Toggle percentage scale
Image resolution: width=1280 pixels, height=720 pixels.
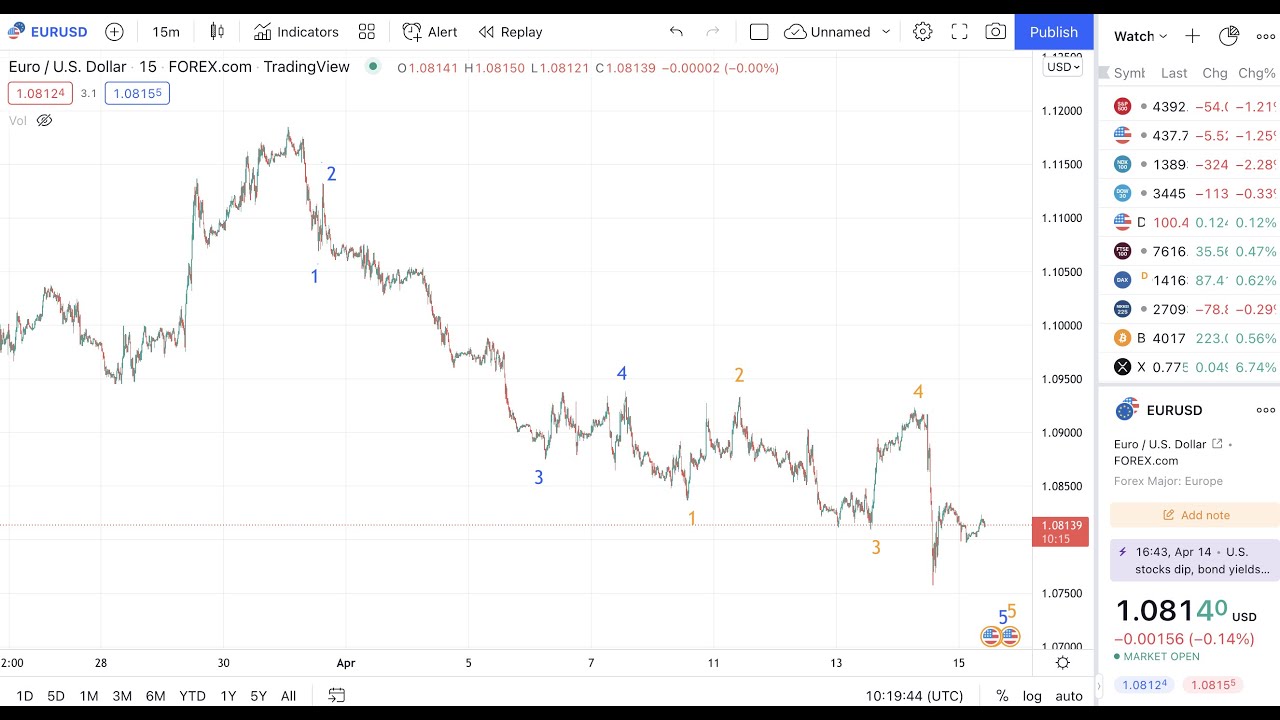(1002, 696)
